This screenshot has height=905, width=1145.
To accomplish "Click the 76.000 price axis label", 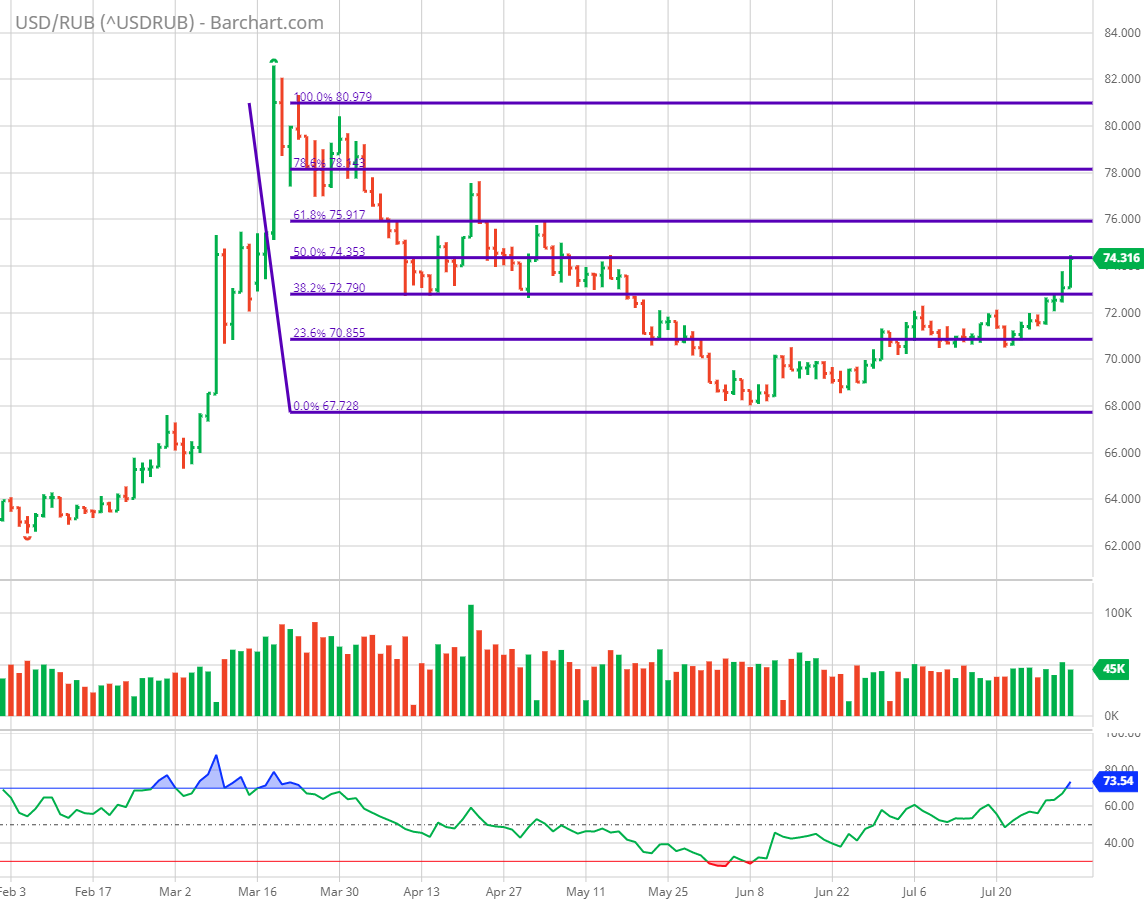I will tap(1122, 219).
